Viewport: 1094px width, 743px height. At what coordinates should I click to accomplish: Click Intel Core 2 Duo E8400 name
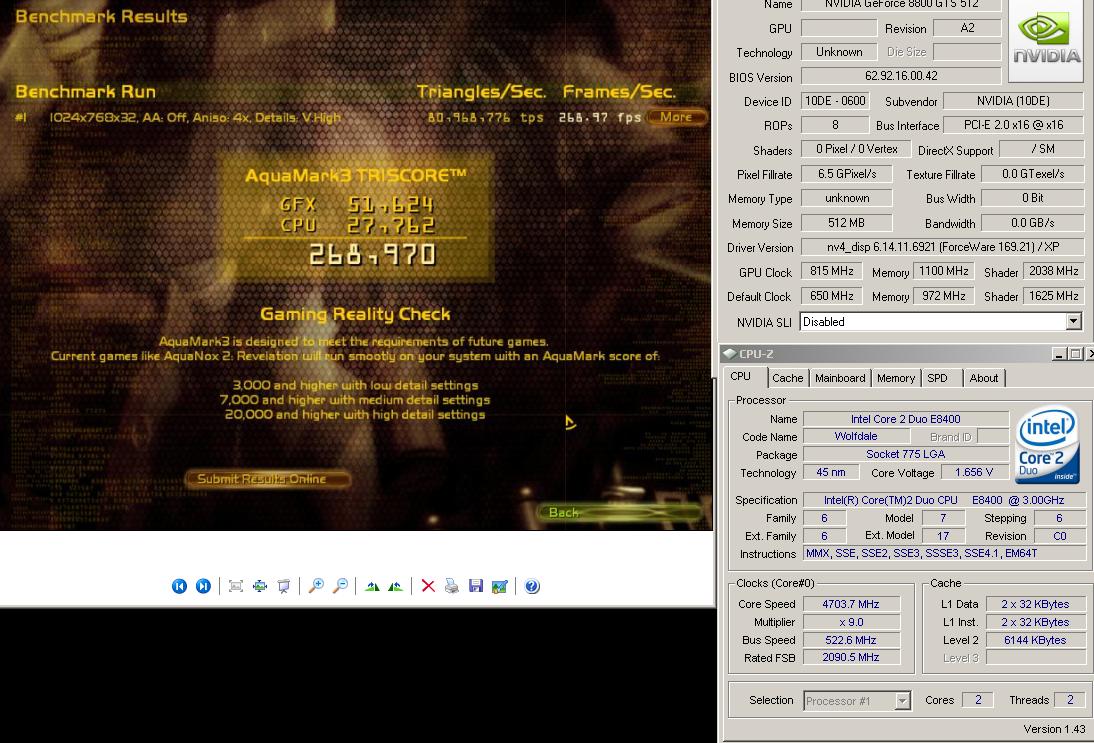[x=906, y=419]
